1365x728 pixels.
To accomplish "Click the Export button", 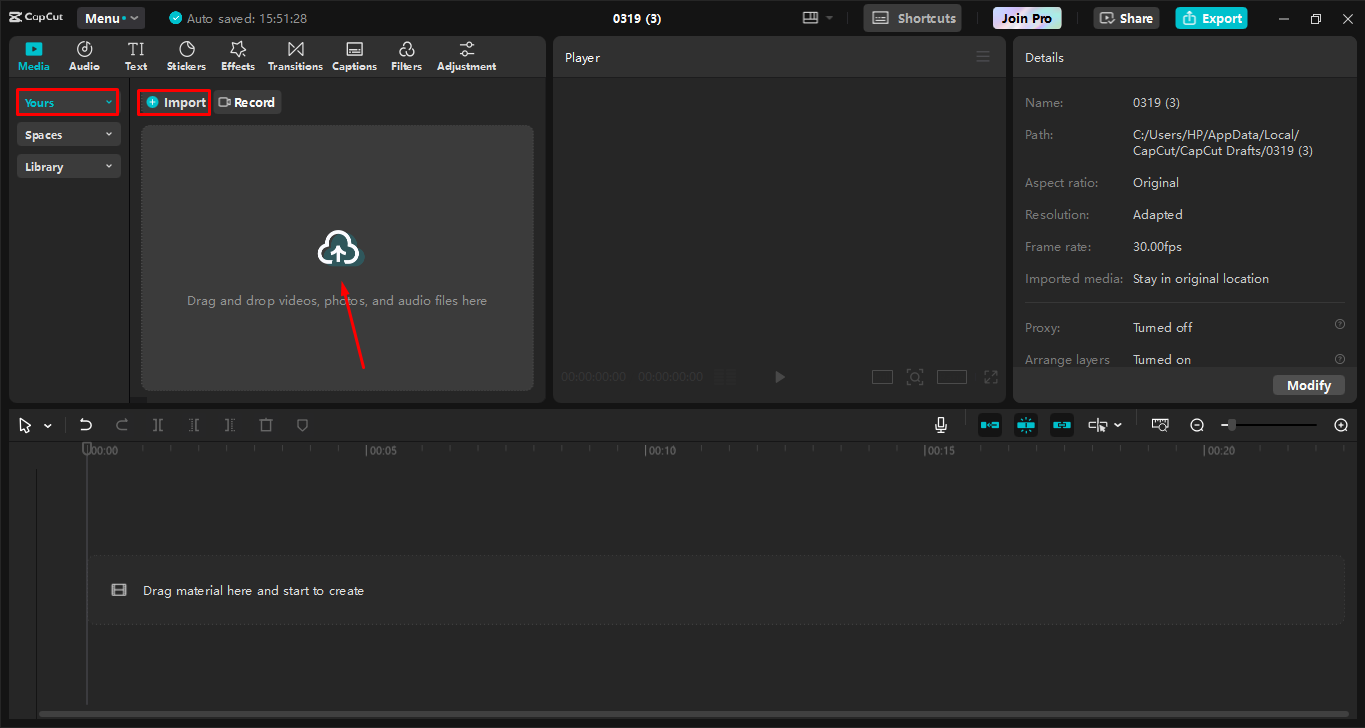I will coord(1211,17).
